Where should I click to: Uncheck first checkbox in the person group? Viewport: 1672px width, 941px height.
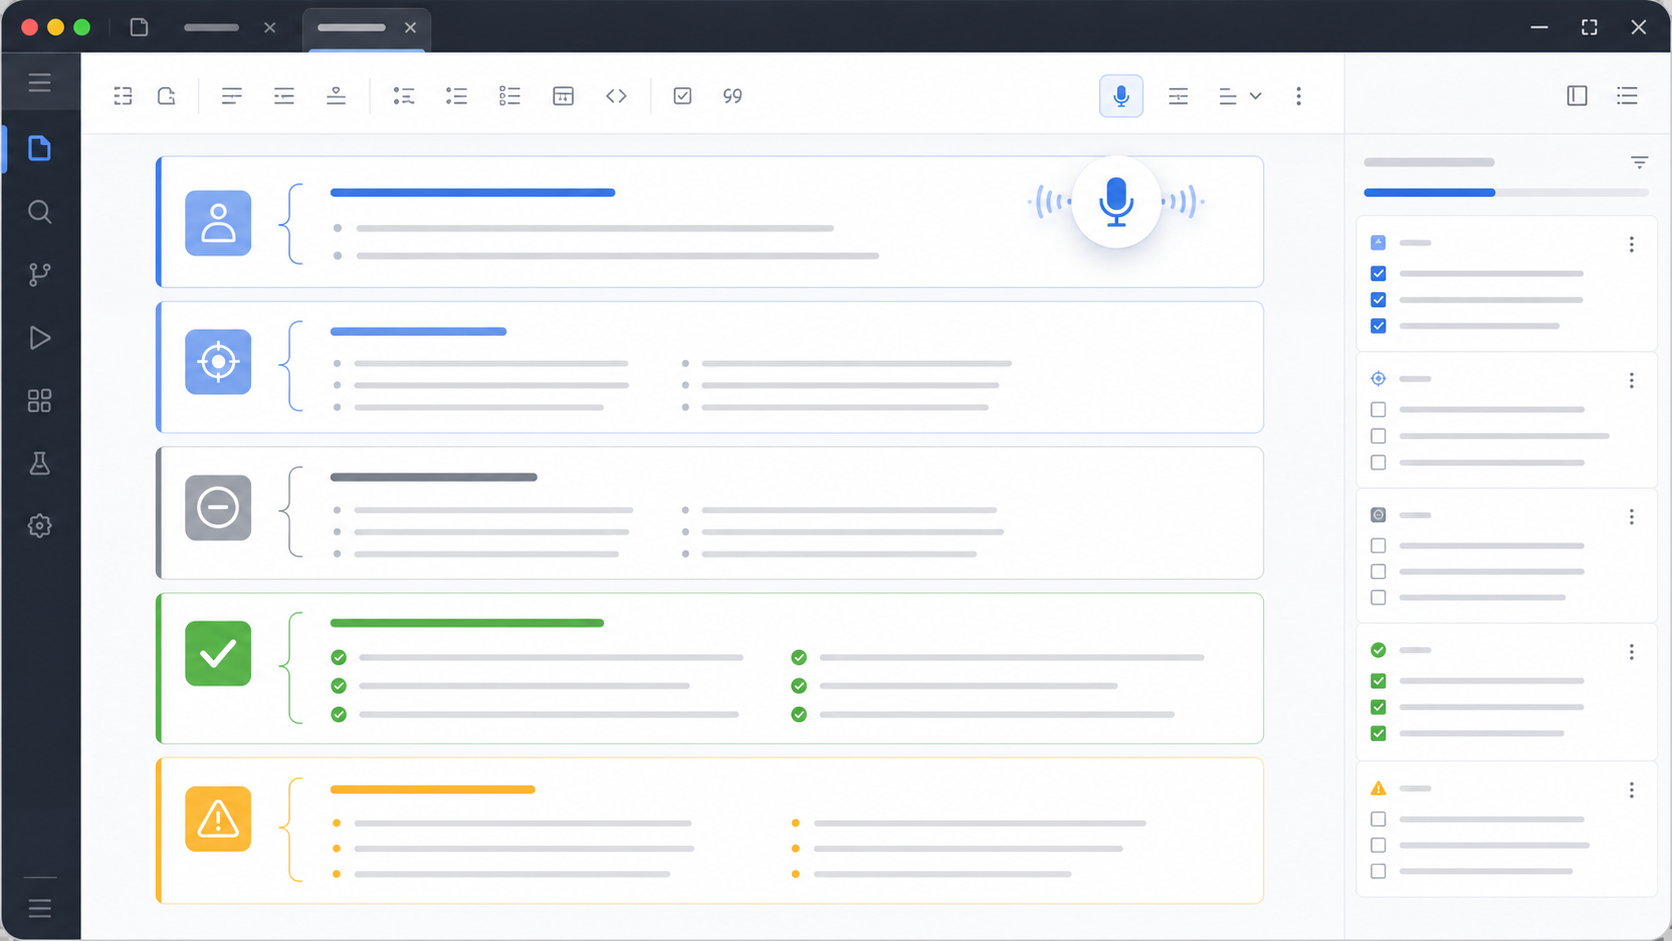point(1378,273)
